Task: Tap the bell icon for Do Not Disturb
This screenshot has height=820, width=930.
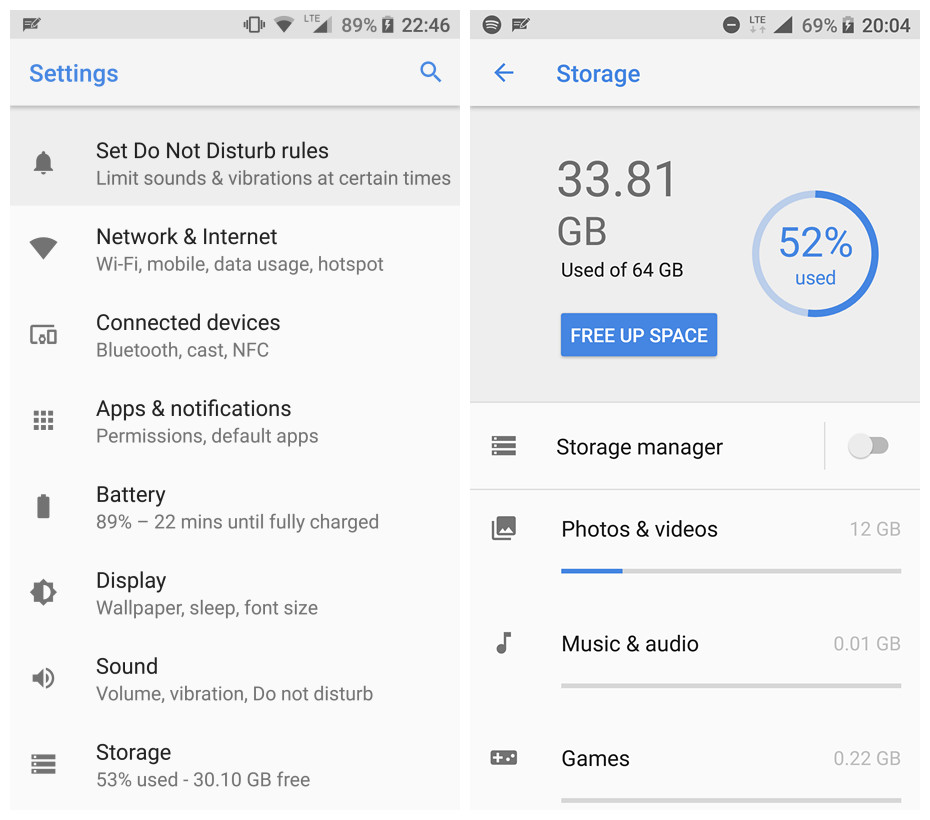Action: (43, 162)
